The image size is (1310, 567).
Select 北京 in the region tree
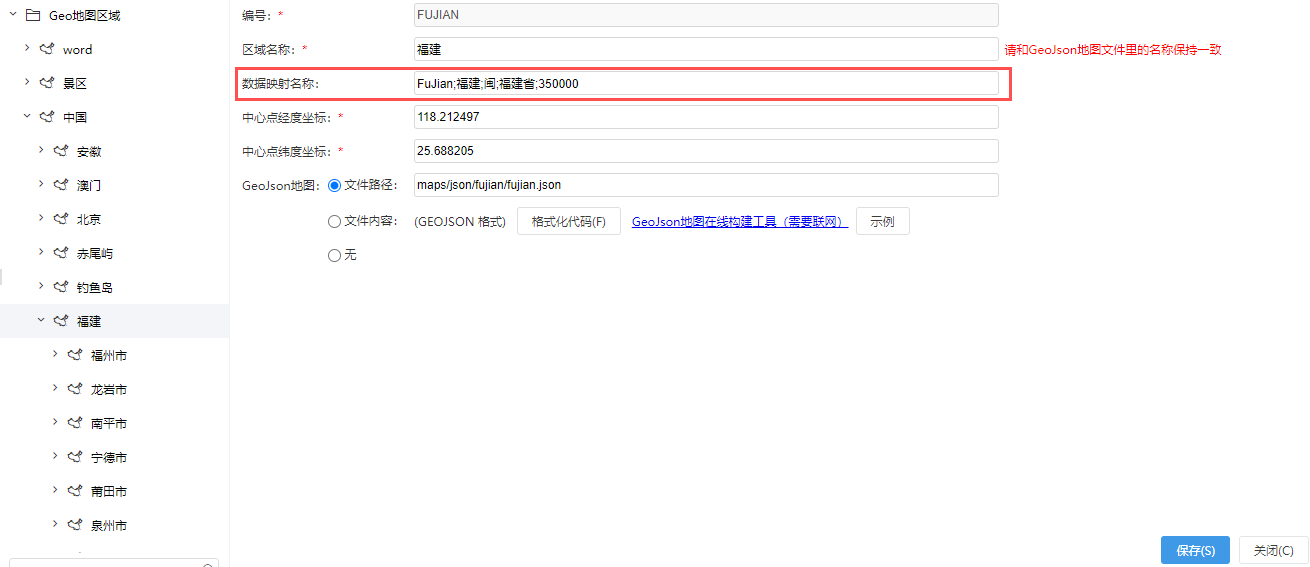pos(89,219)
